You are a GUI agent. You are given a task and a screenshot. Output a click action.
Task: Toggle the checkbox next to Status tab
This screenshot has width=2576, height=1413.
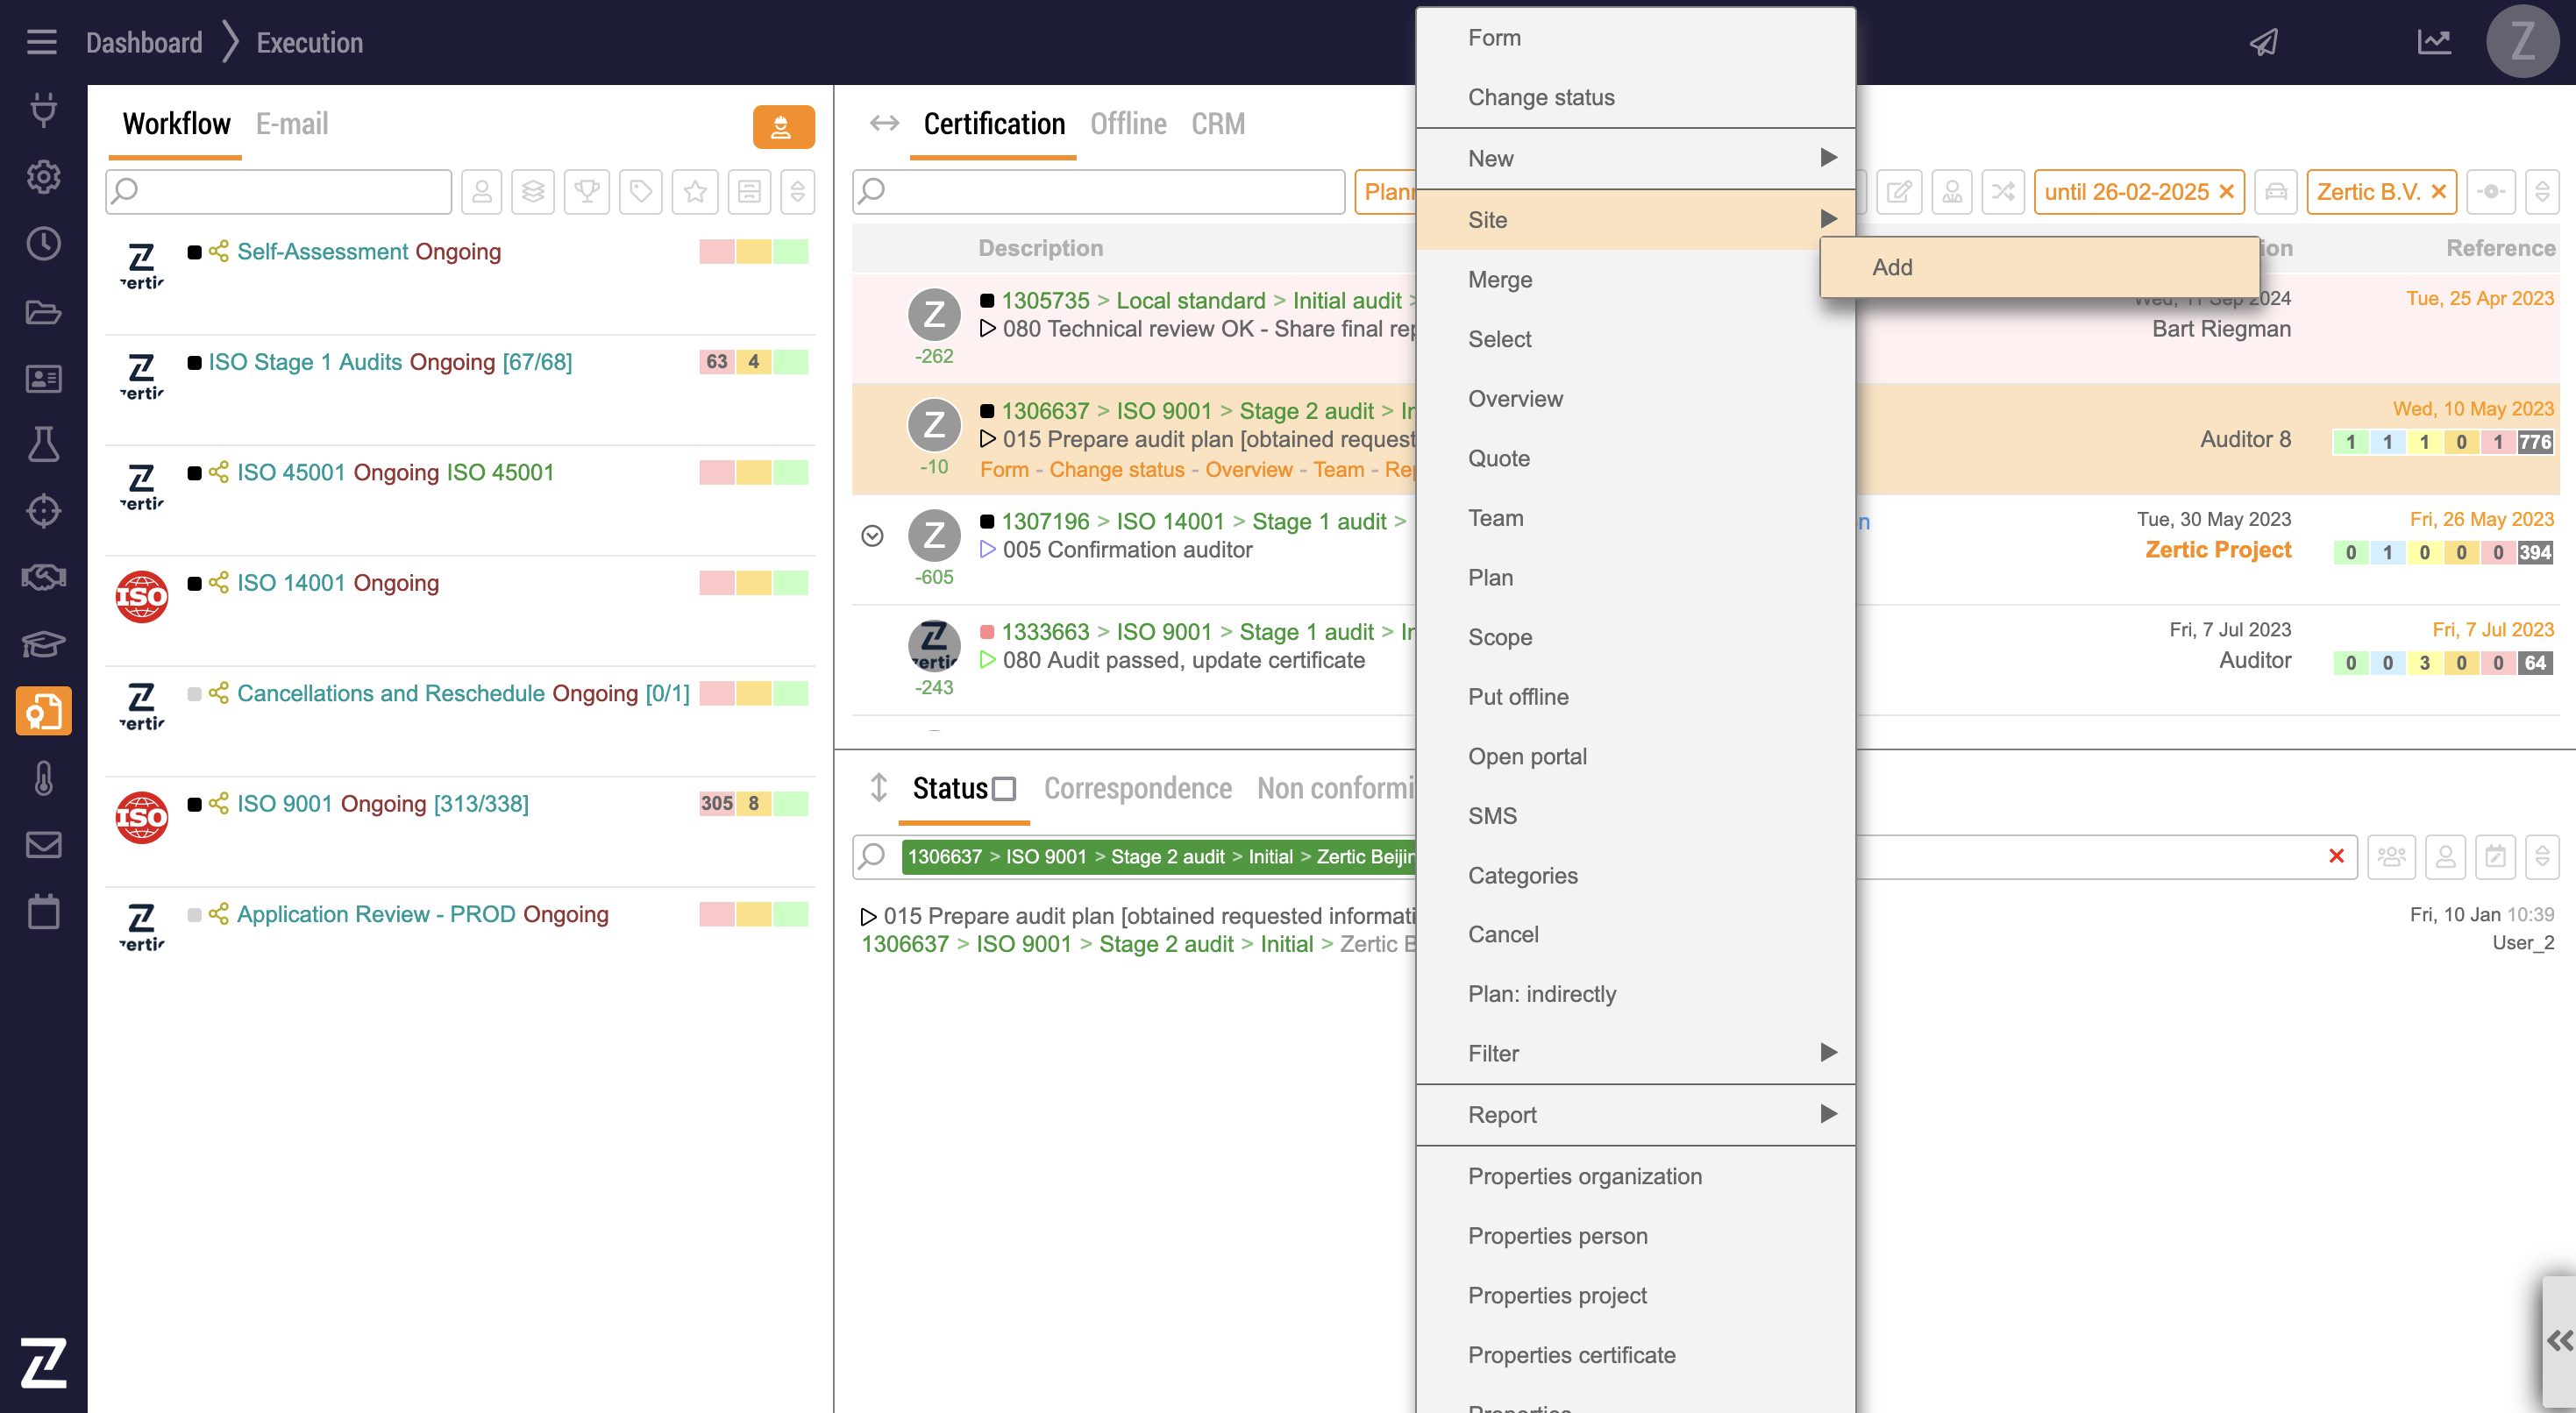point(1004,789)
